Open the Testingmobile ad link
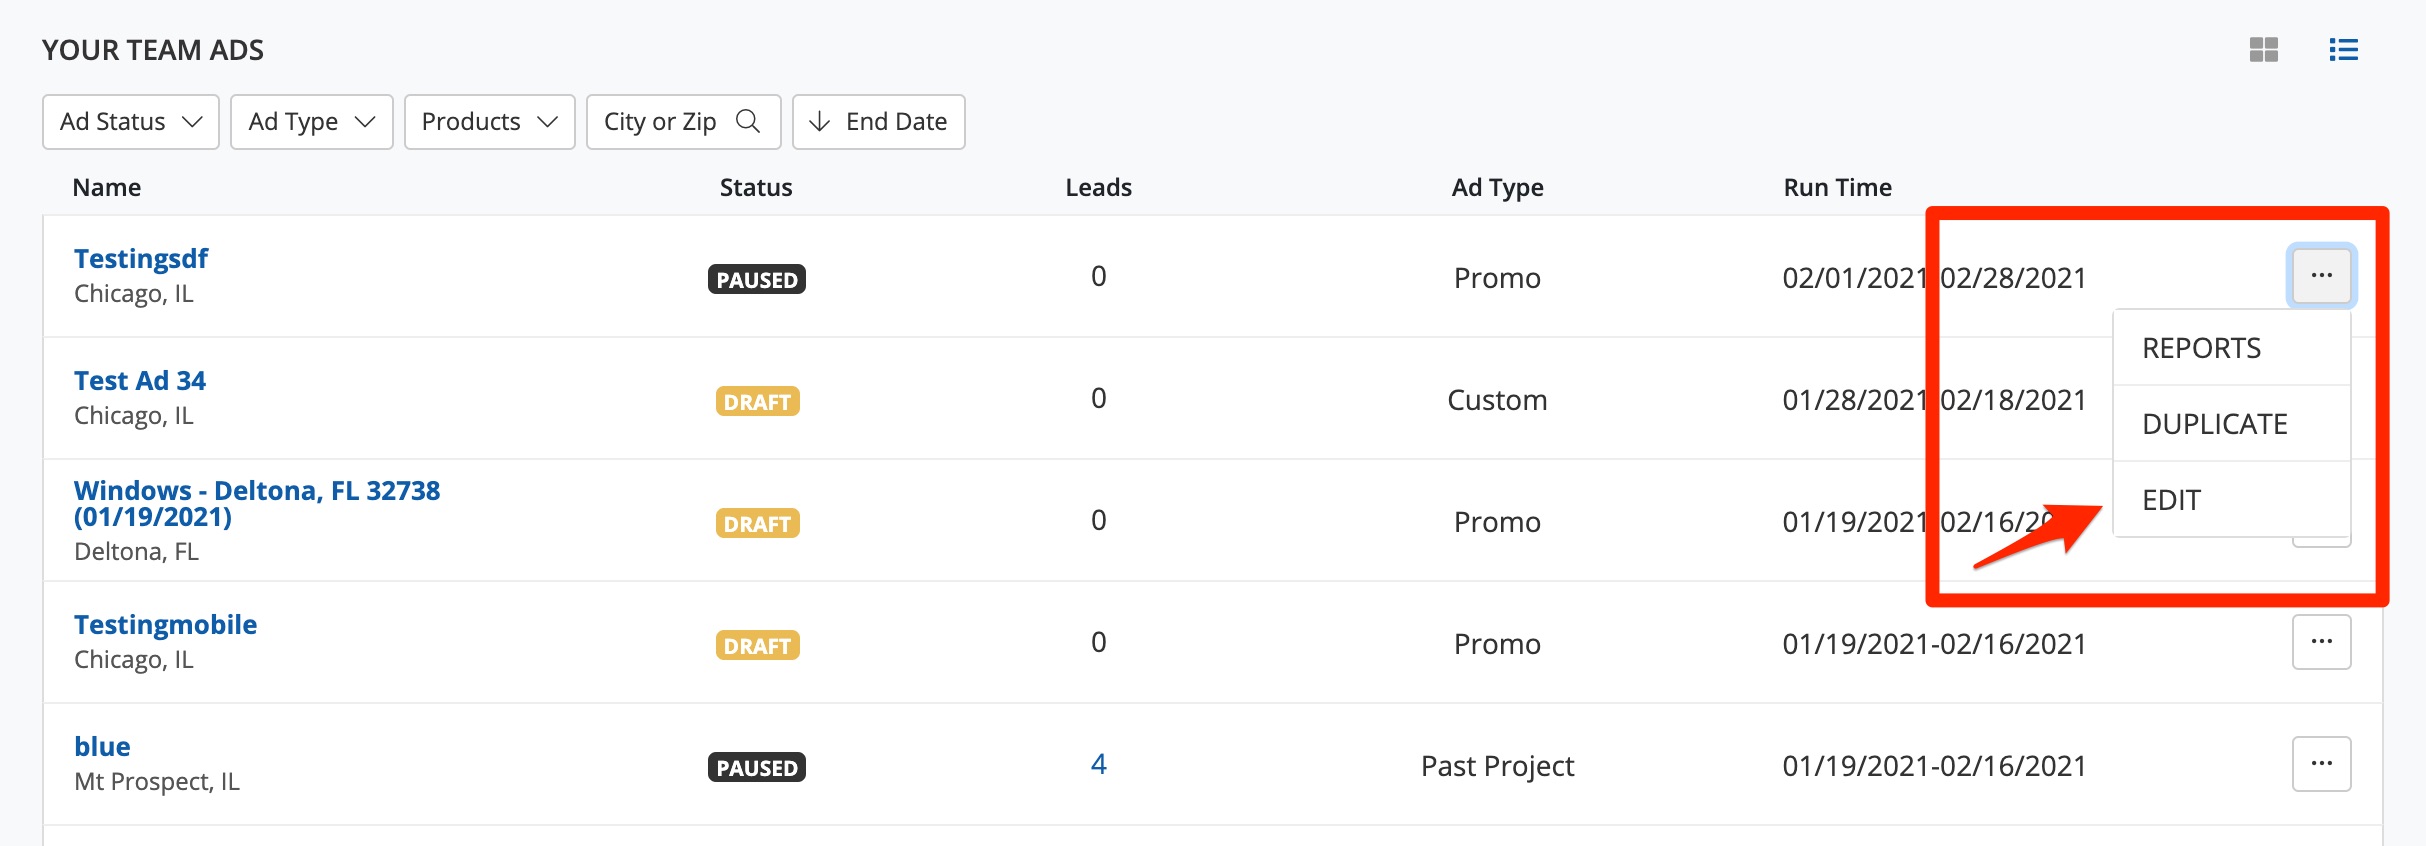Viewport: 2426px width, 846px height. [165, 625]
